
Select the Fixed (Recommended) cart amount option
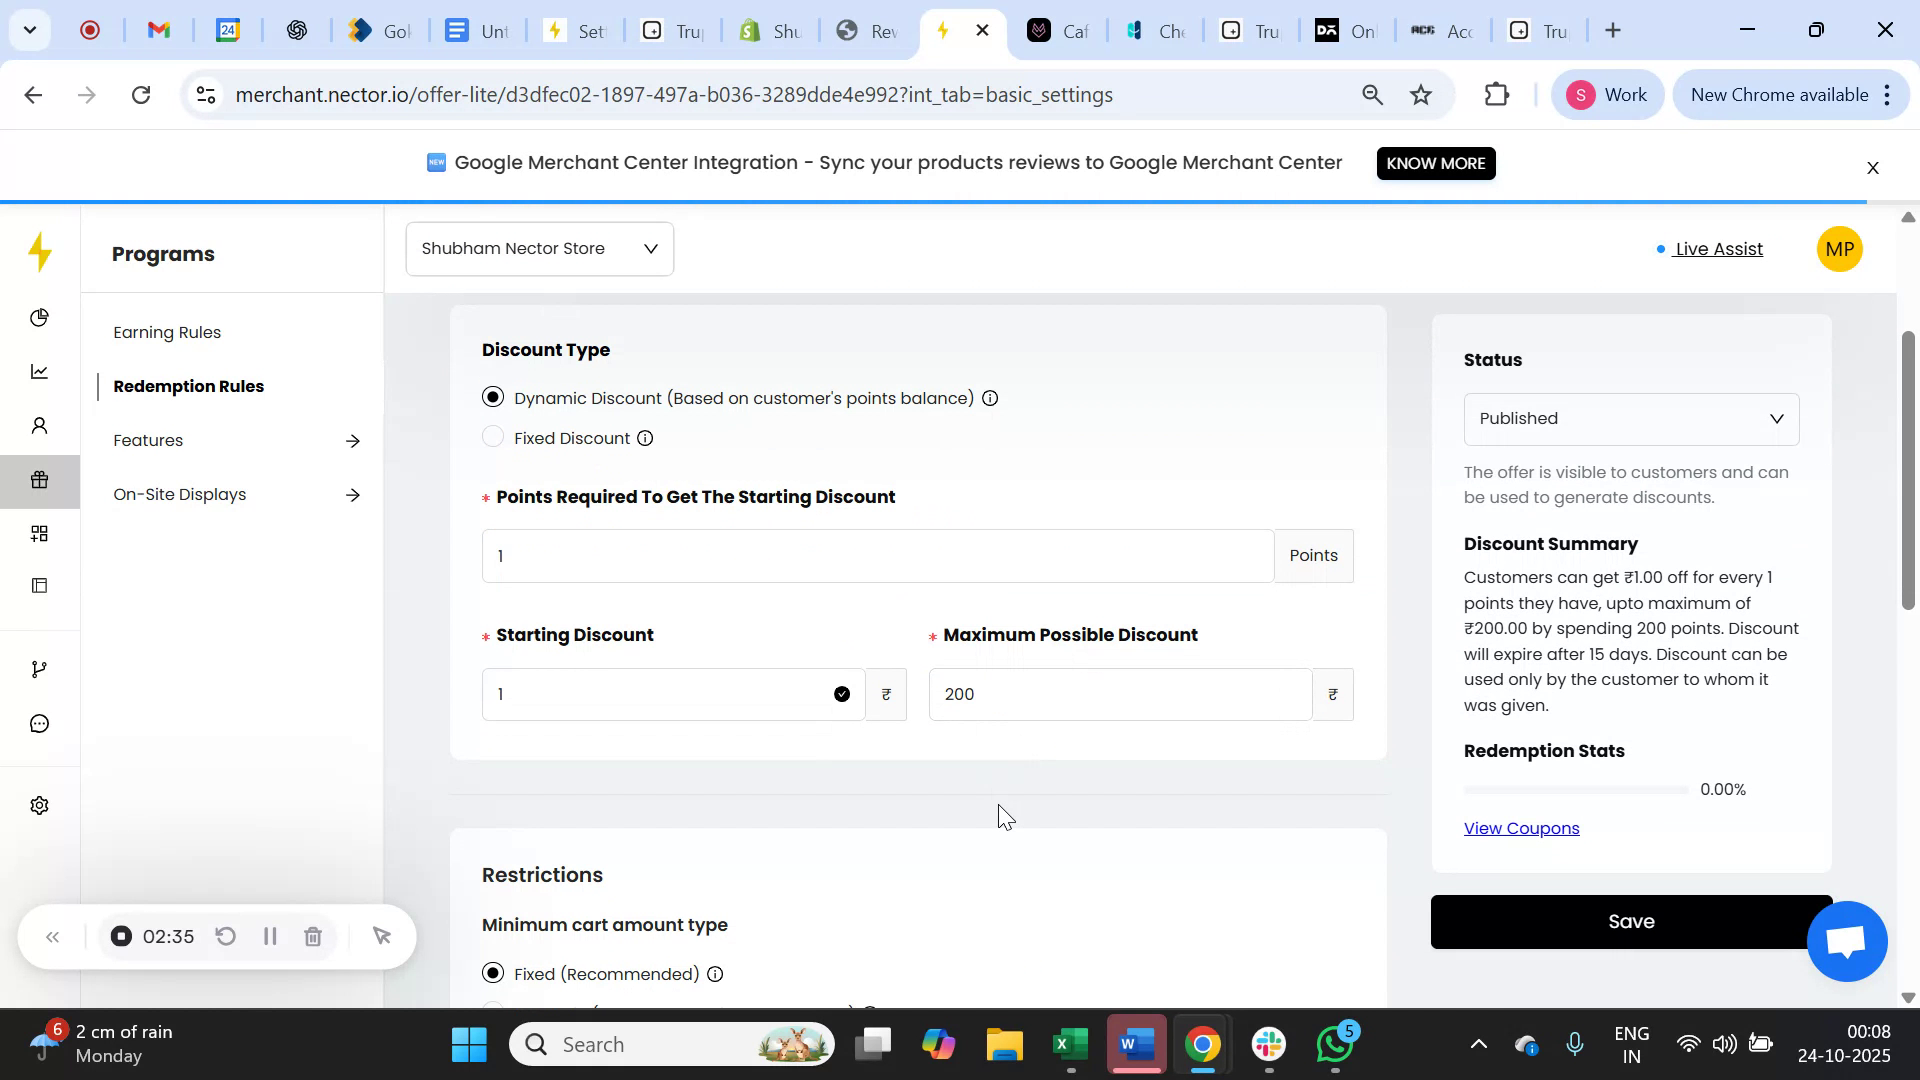click(x=492, y=973)
